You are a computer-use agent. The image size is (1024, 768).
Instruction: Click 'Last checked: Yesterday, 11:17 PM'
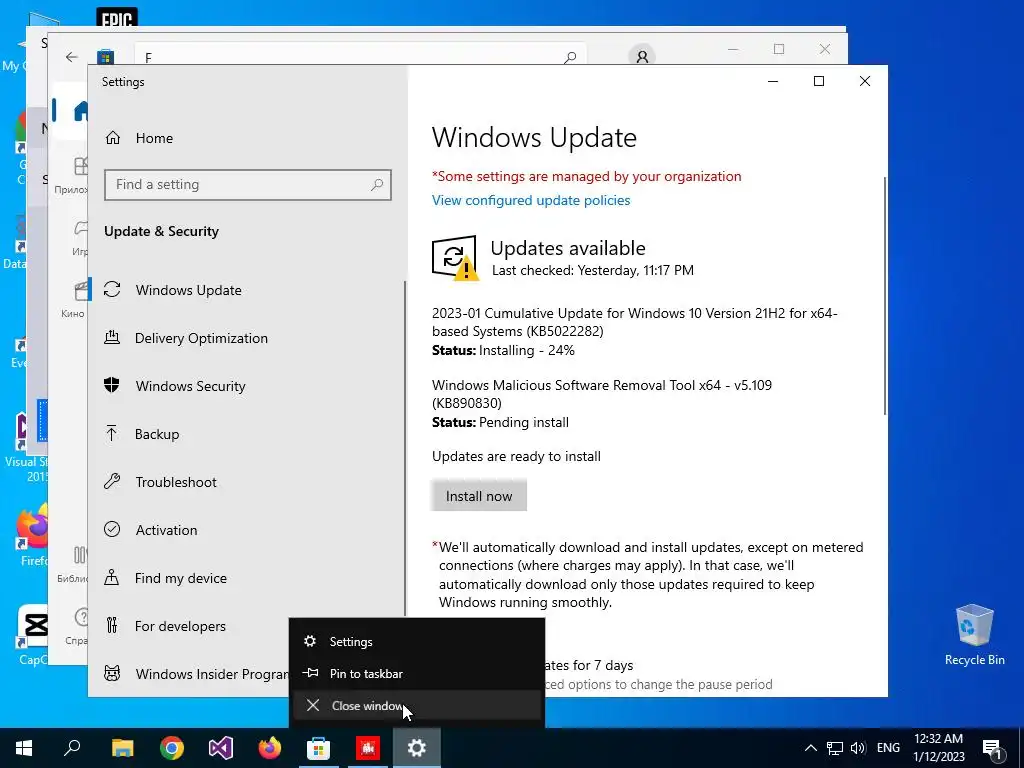coord(592,270)
